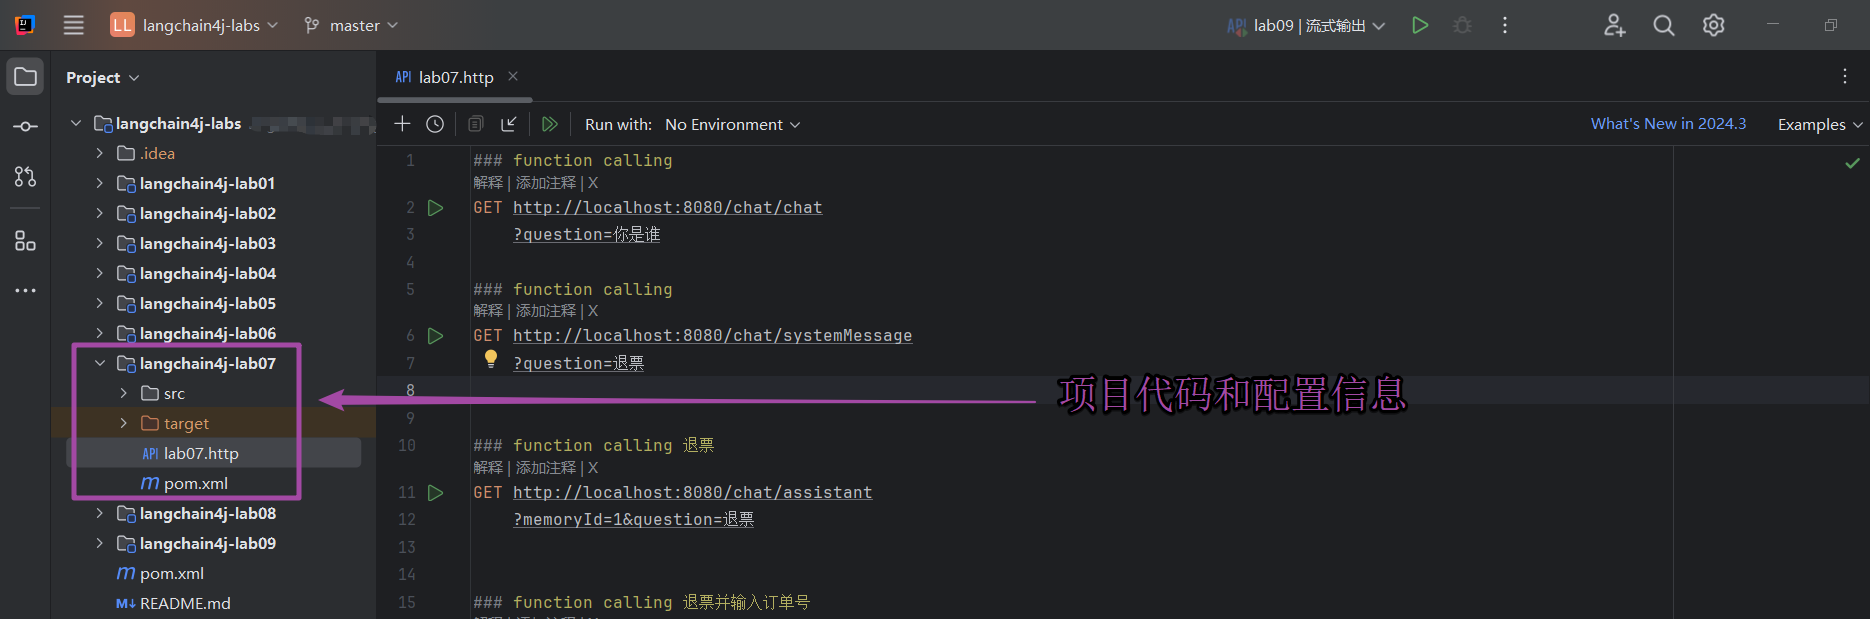Click the copy/convert request icon
The width and height of the screenshot is (1870, 619).
[x=476, y=124]
